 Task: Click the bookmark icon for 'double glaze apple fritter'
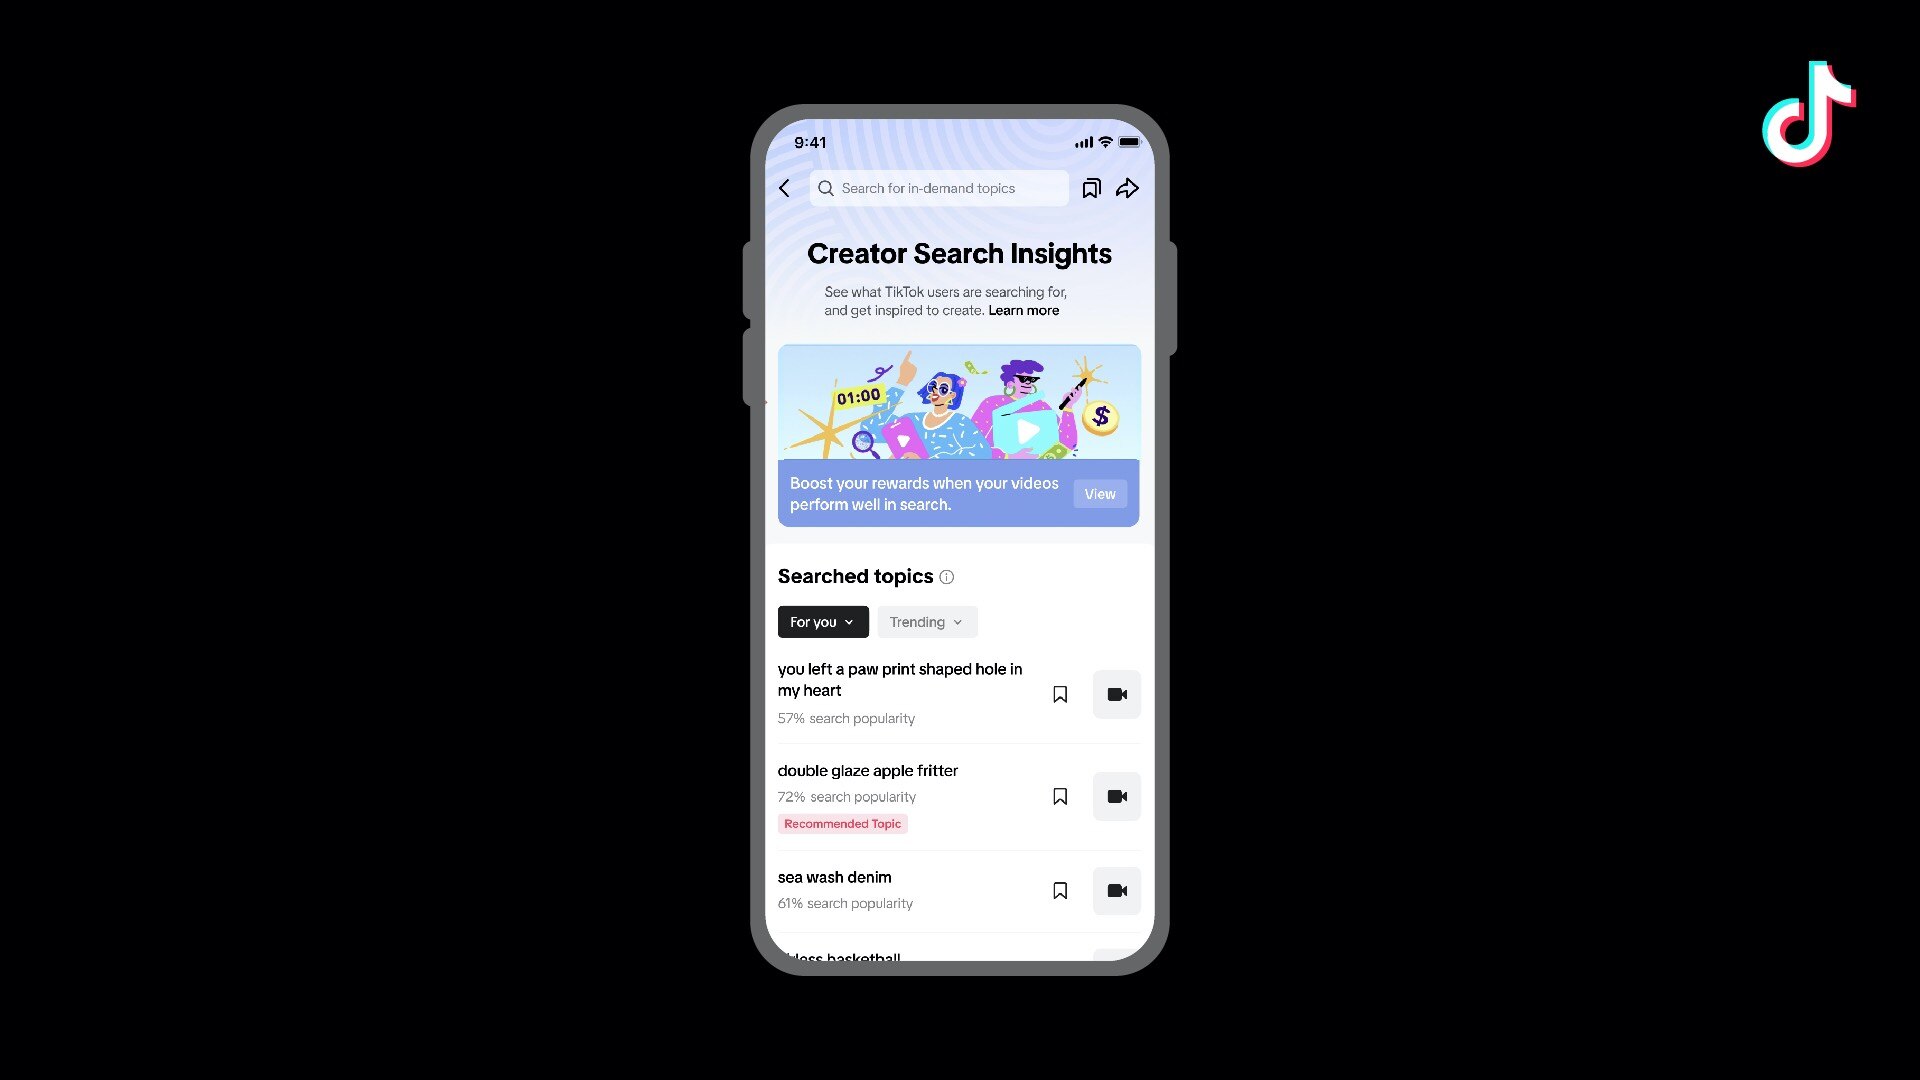(x=1060, y=795)
